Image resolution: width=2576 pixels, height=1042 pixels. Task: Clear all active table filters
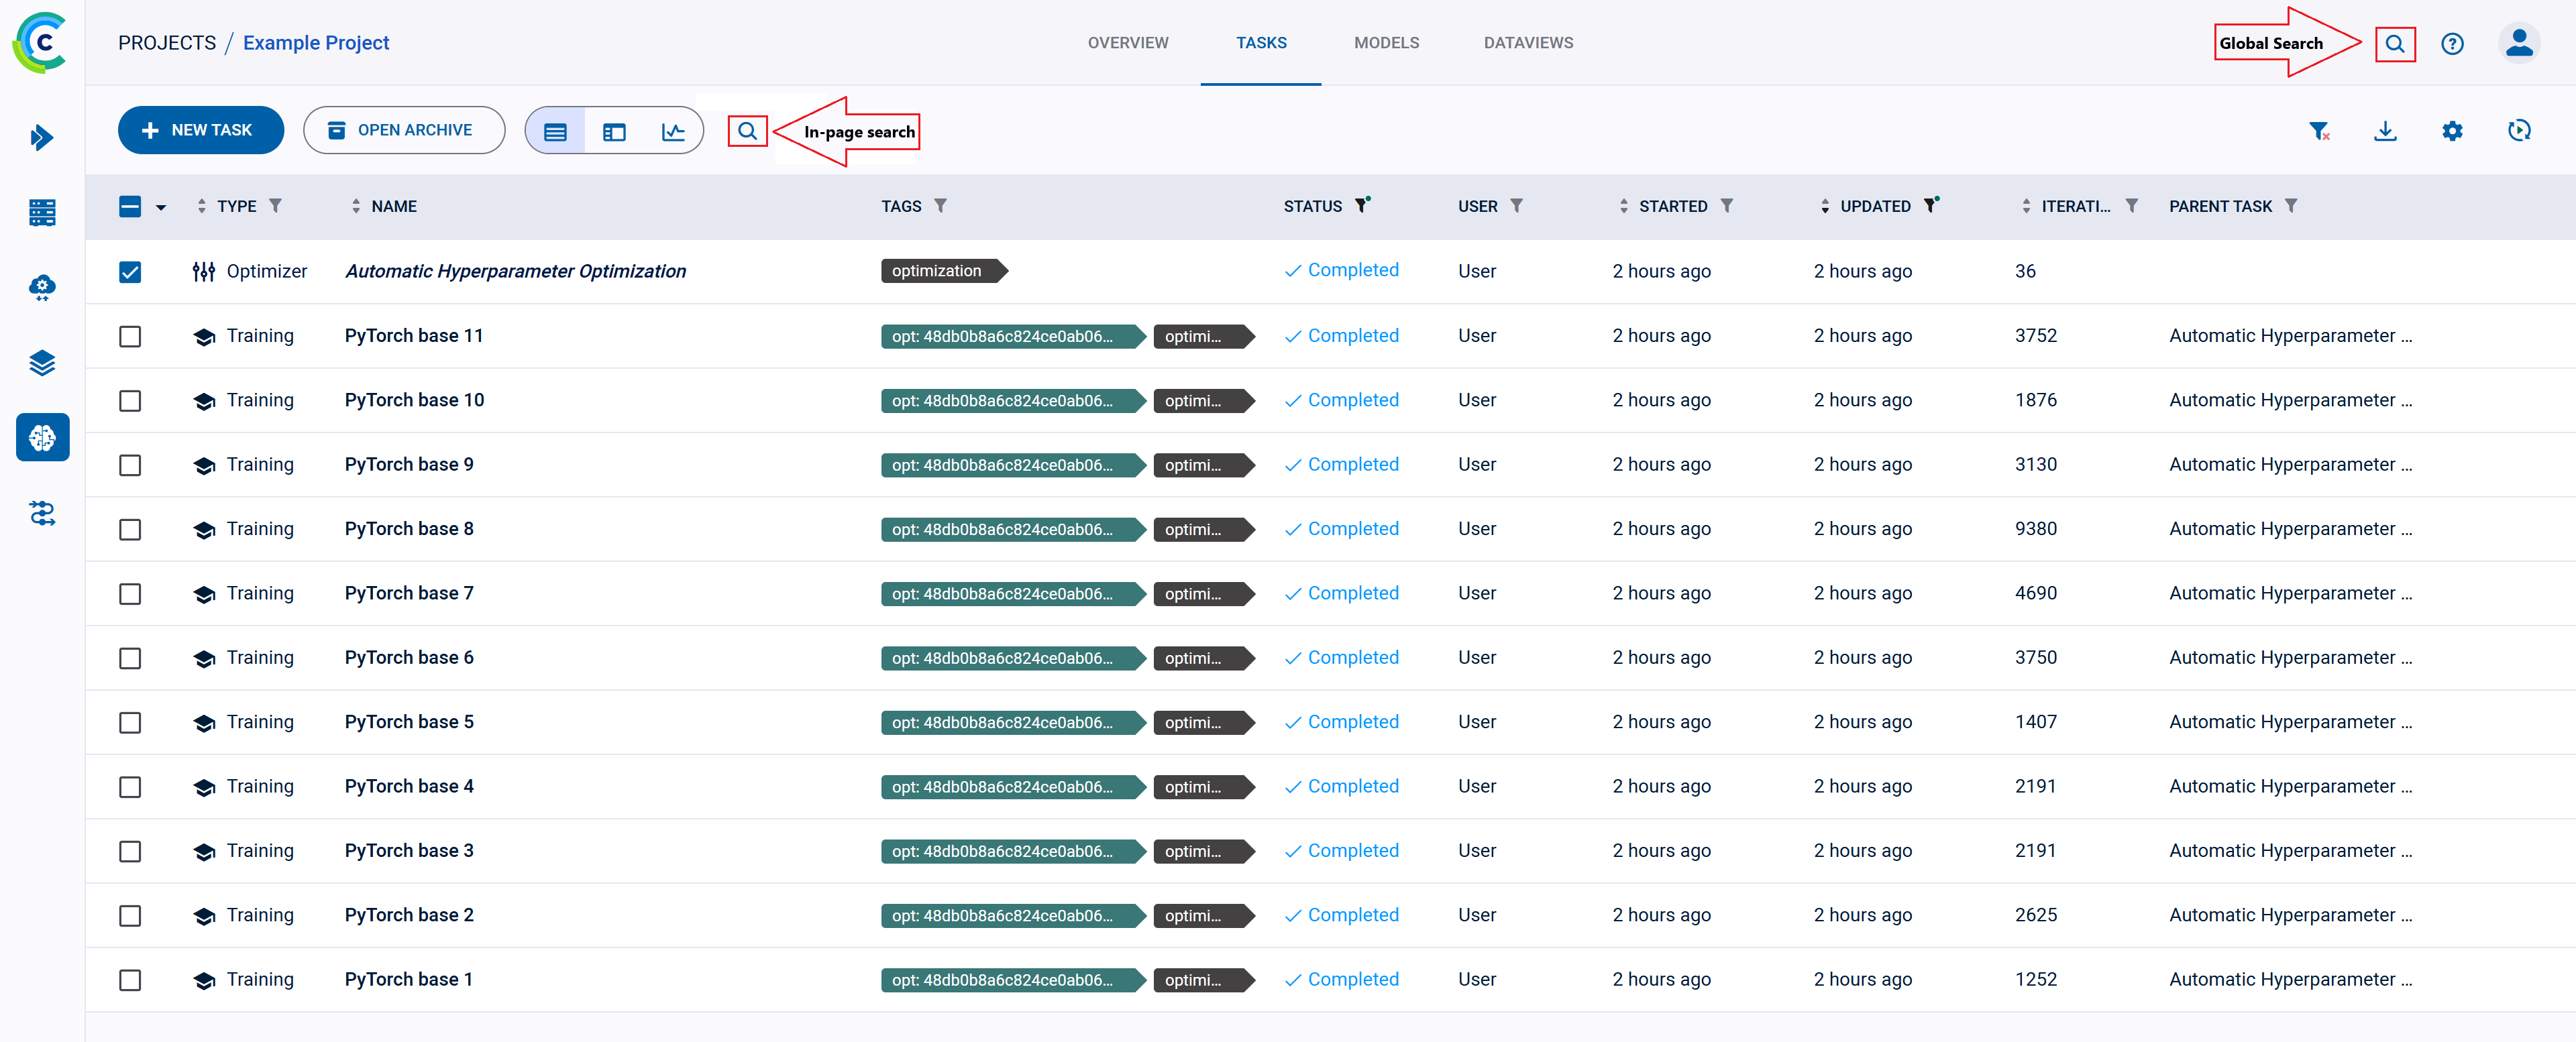click(x=2320, y=130)
